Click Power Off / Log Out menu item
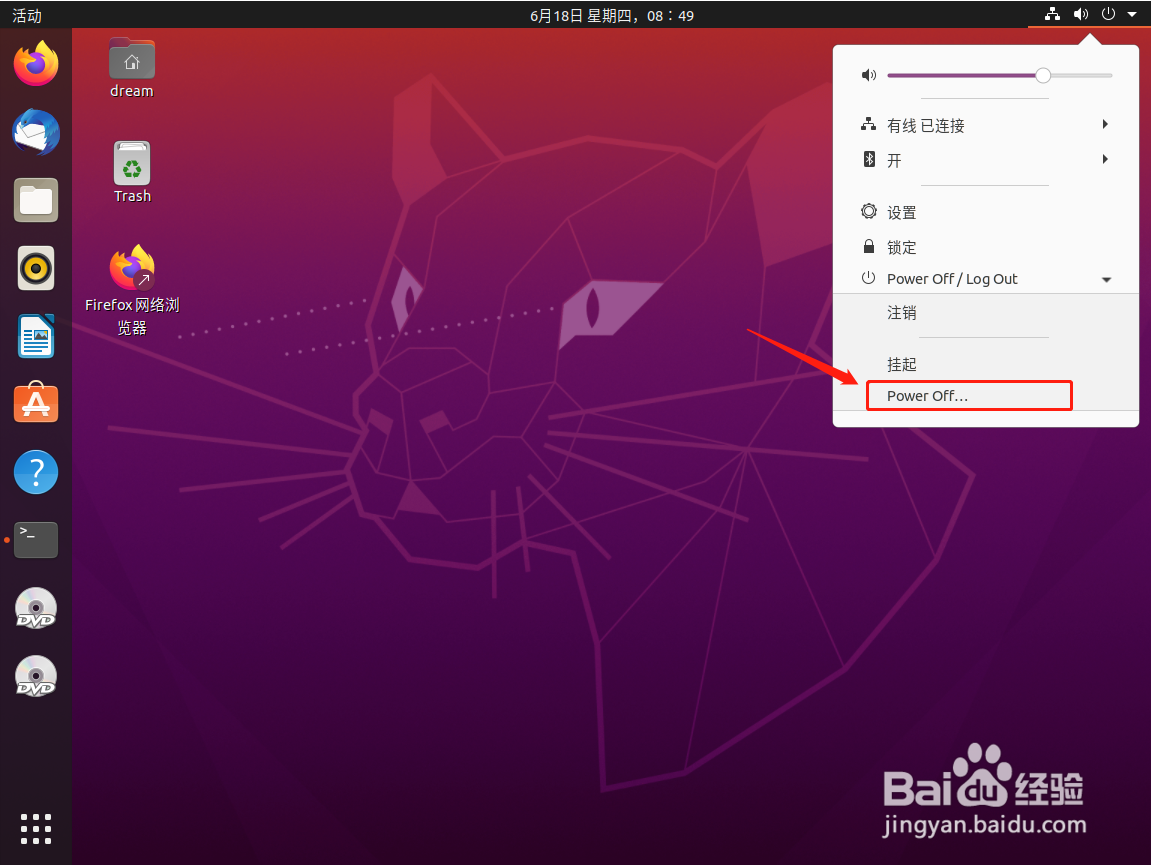Image resolution: width=1151 pixels, height=865 pixels. [986, 279]
